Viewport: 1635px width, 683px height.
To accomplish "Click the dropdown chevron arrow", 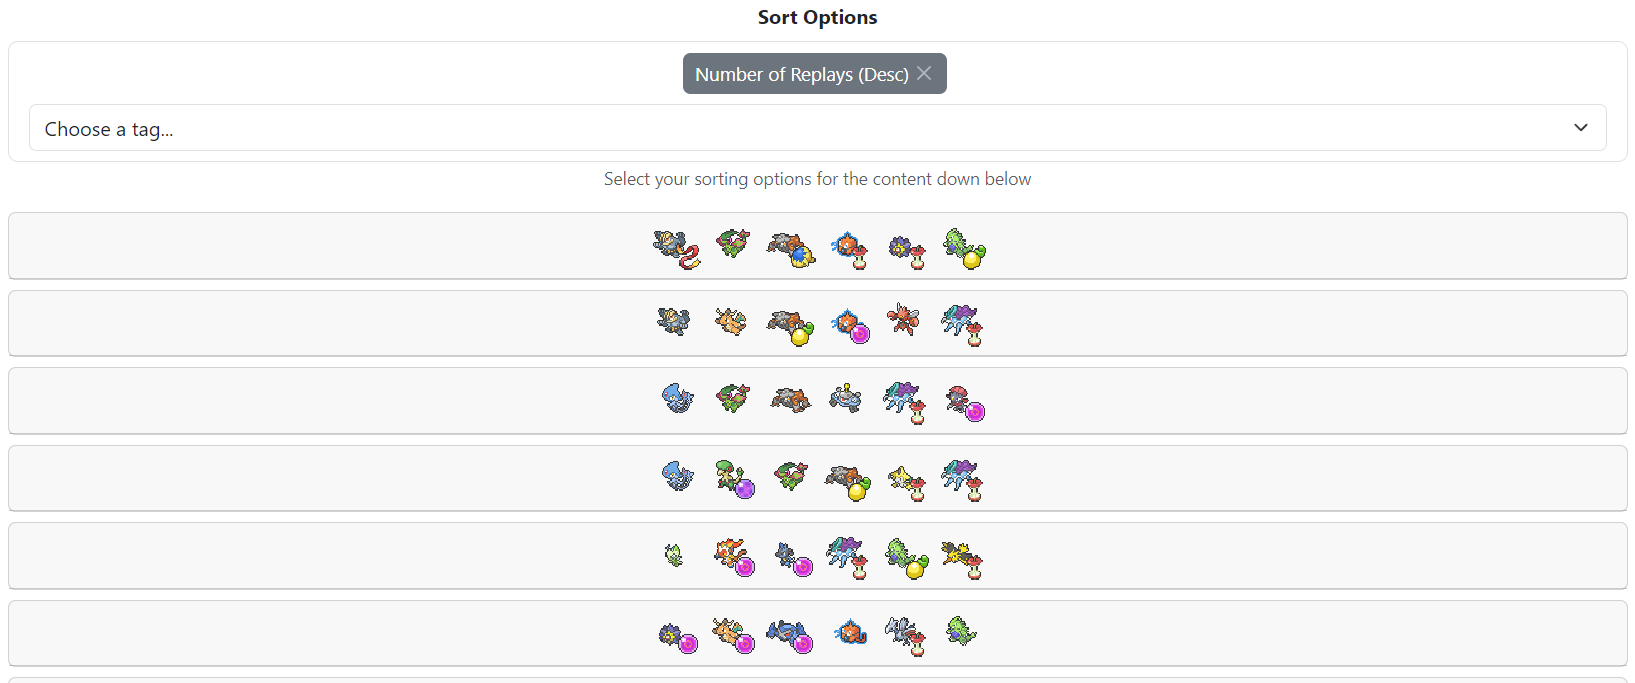I will 1580,128.
